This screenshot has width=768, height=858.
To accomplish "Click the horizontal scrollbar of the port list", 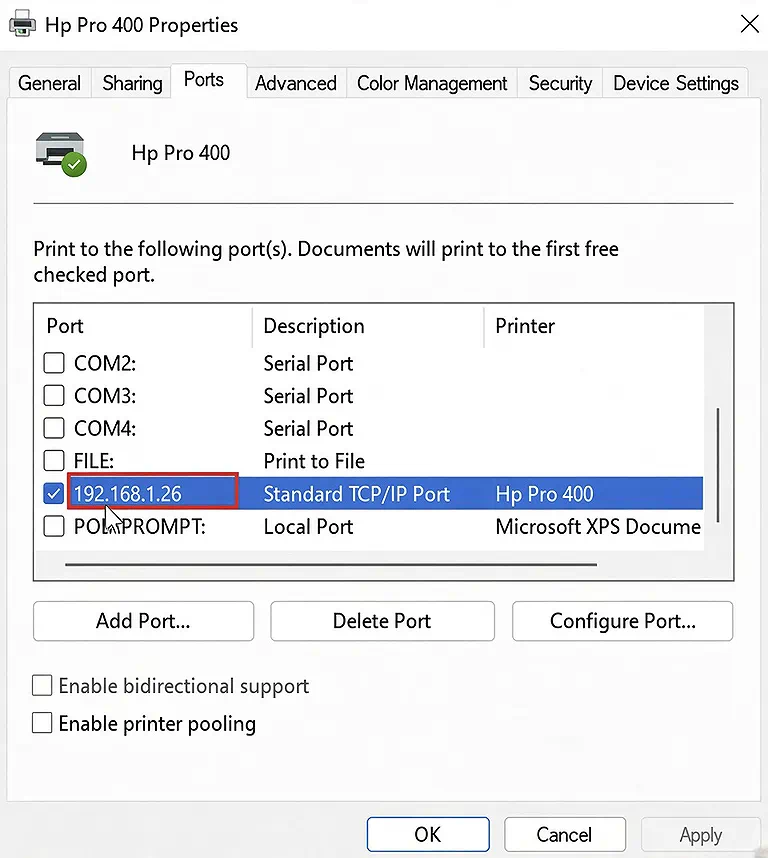I will (x=330, y=564).
